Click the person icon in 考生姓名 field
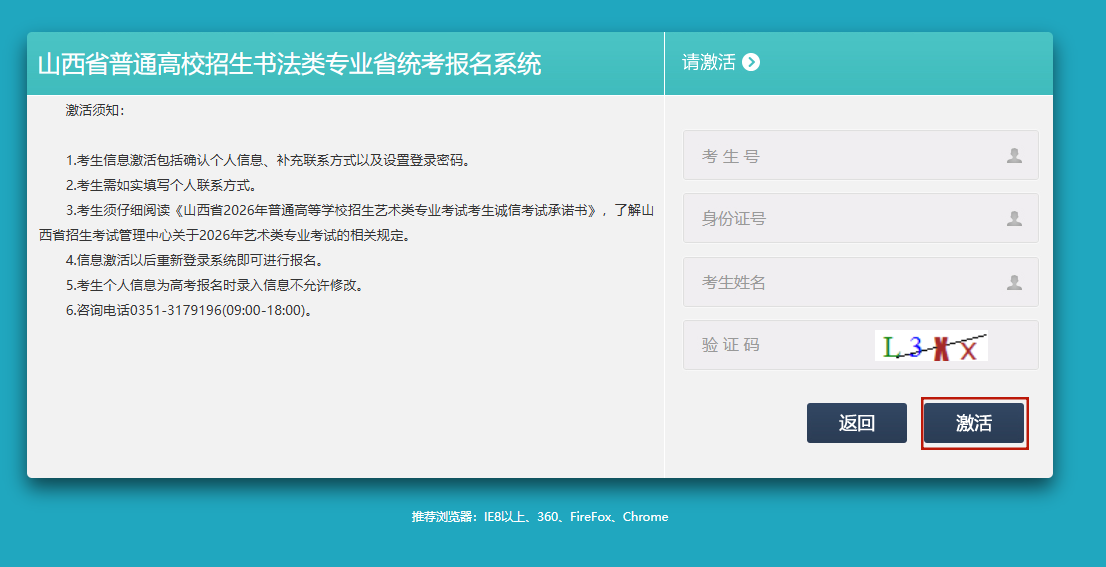 (x=1014, y=283)
